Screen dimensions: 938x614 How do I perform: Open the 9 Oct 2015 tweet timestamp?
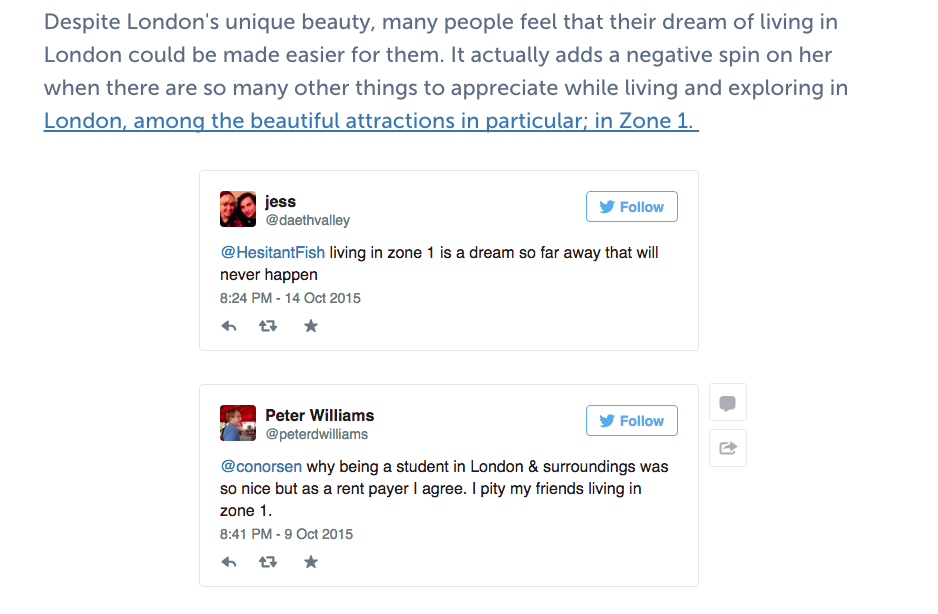coord(286,534)
